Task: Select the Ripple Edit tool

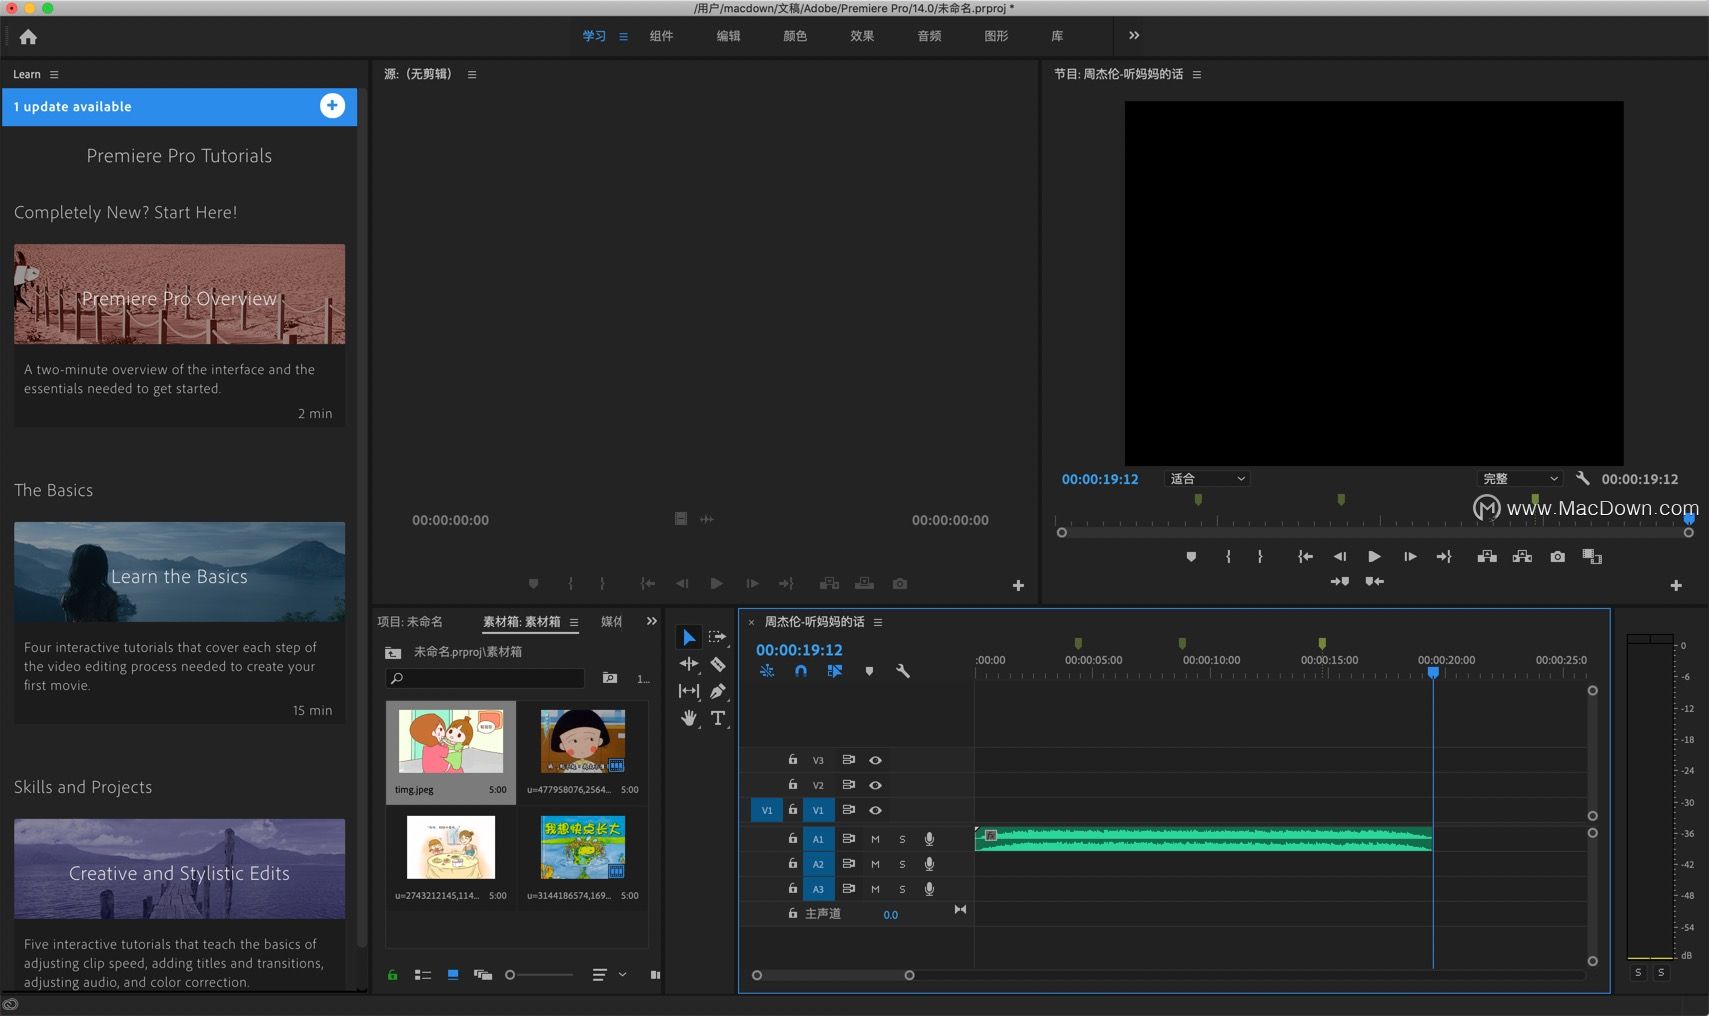Action: tap(689, 664)
